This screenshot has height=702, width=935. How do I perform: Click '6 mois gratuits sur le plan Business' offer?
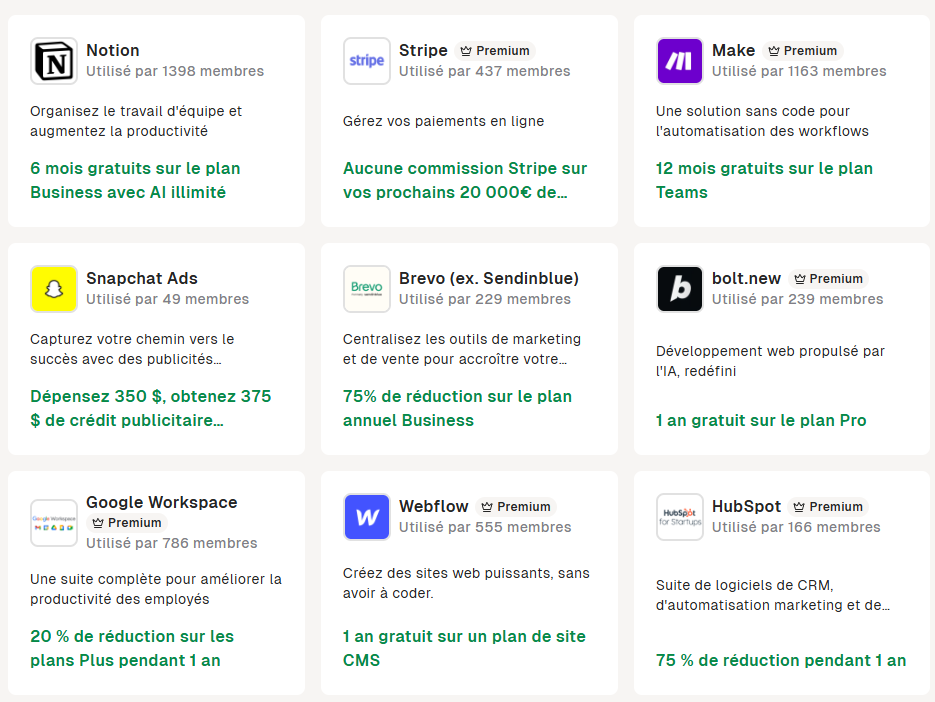pos(135,180)
